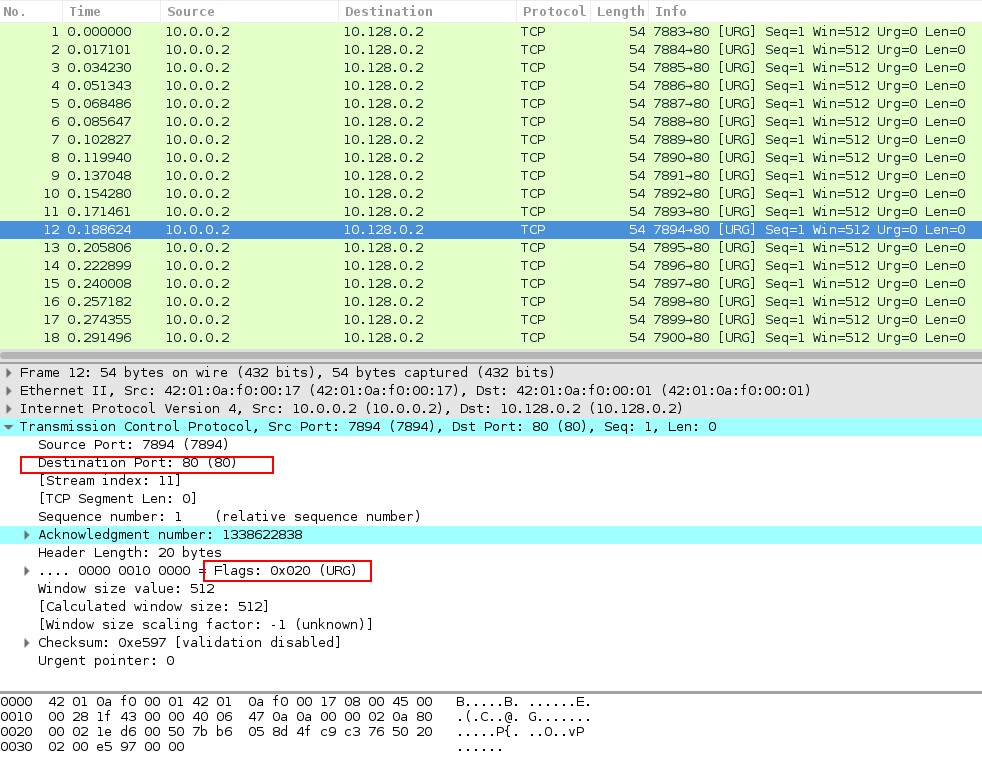Expand the Frame 12 details row
The image size is (982, 771).
[x=8, y=373]
